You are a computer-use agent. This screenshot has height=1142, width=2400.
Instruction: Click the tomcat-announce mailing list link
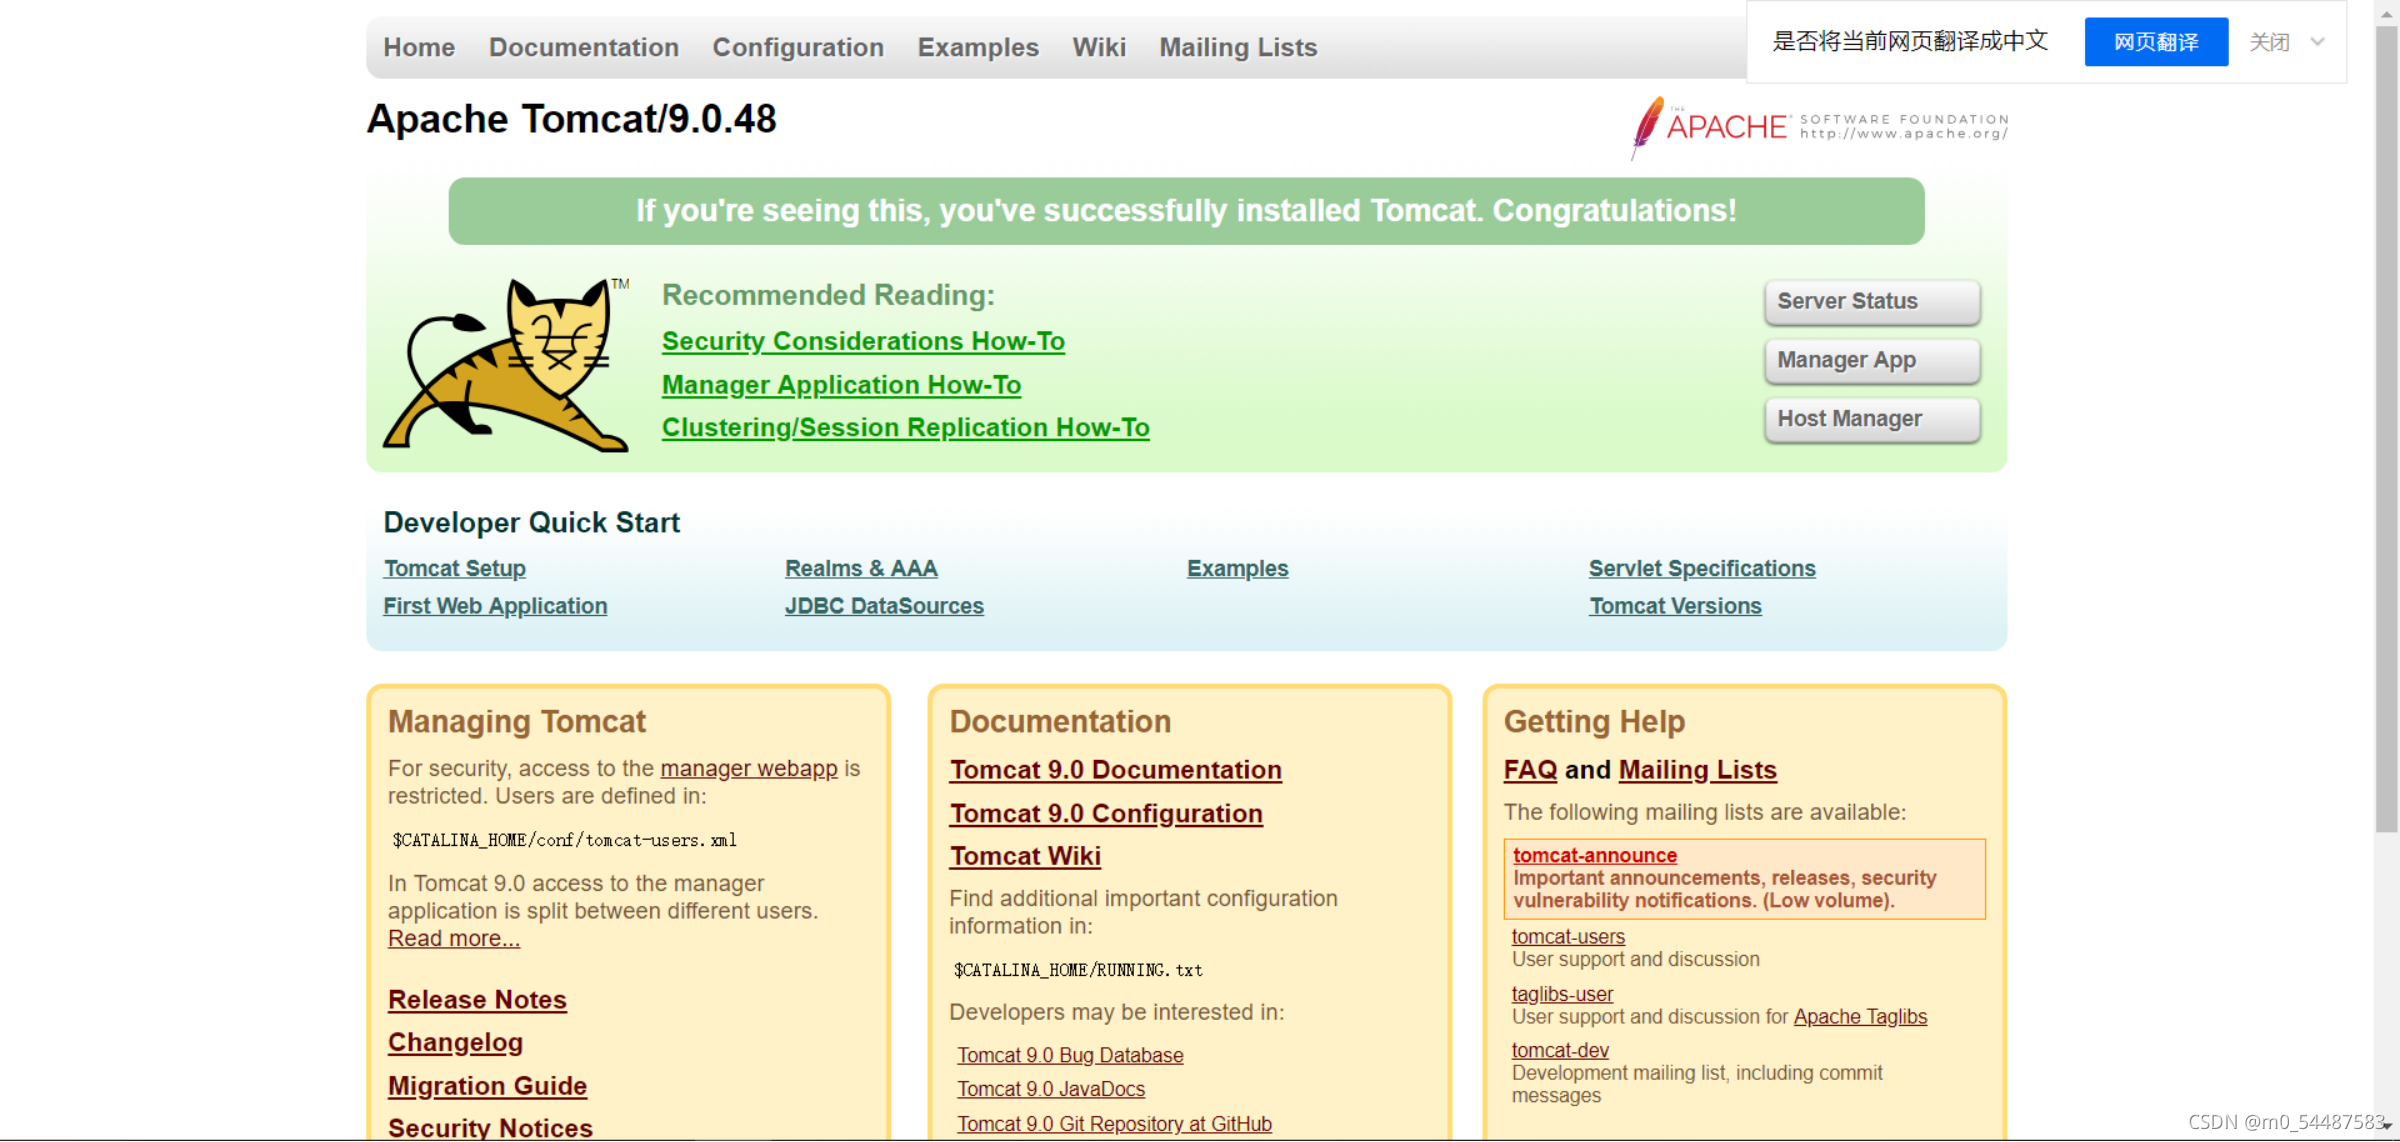coord(1594,855)
